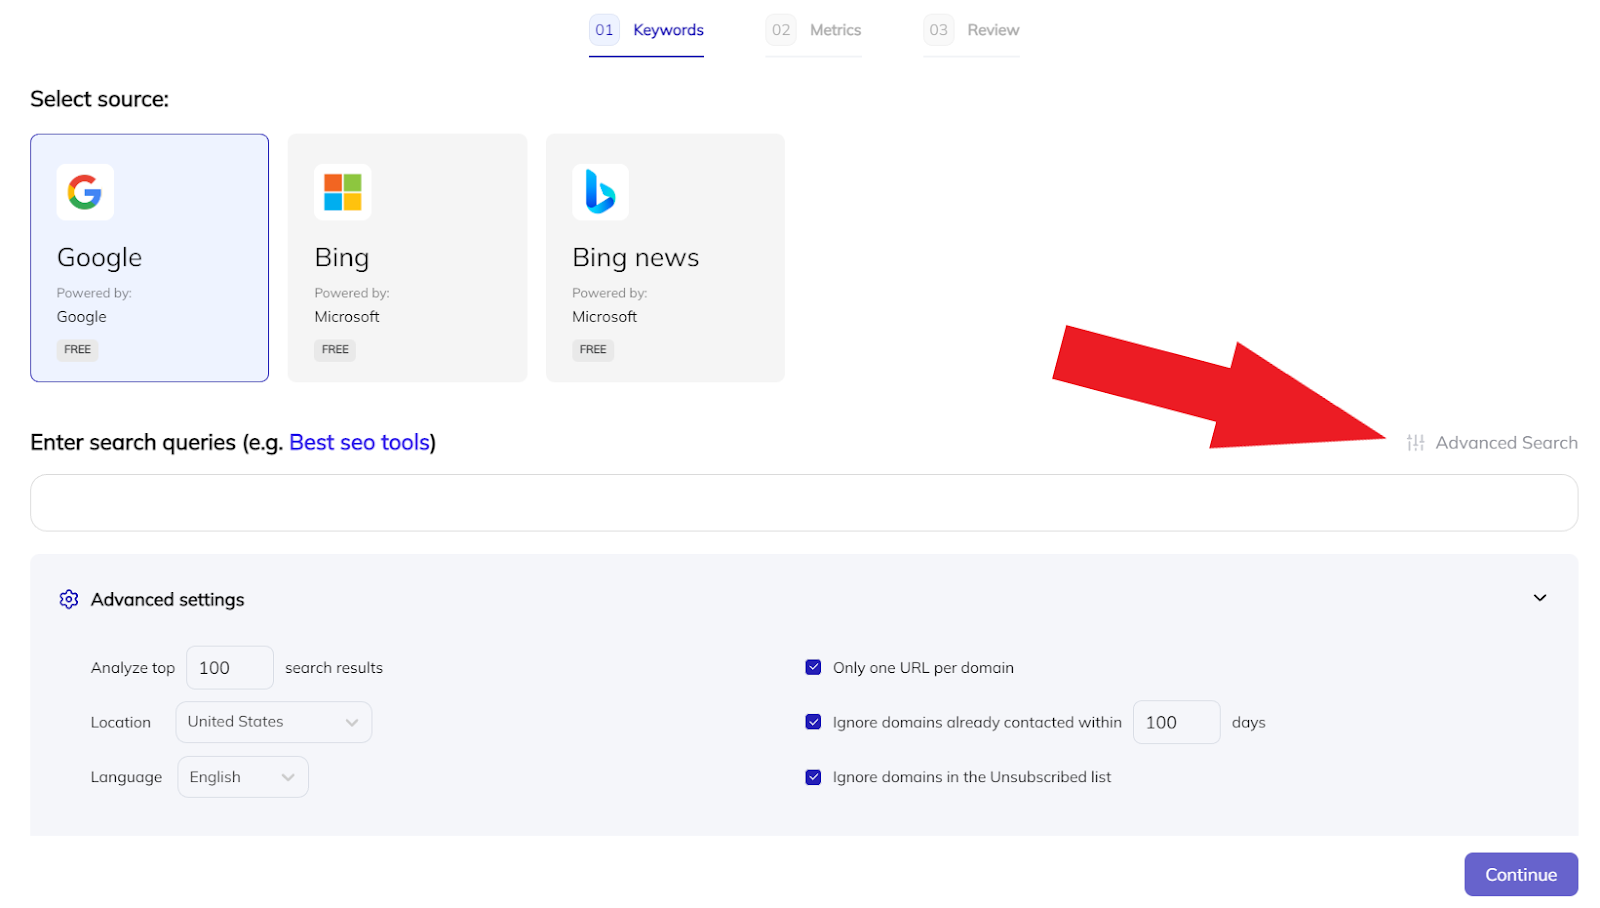Click the Bing news logo icon
The image size is (1600, 908).
[x=600, y=192]
